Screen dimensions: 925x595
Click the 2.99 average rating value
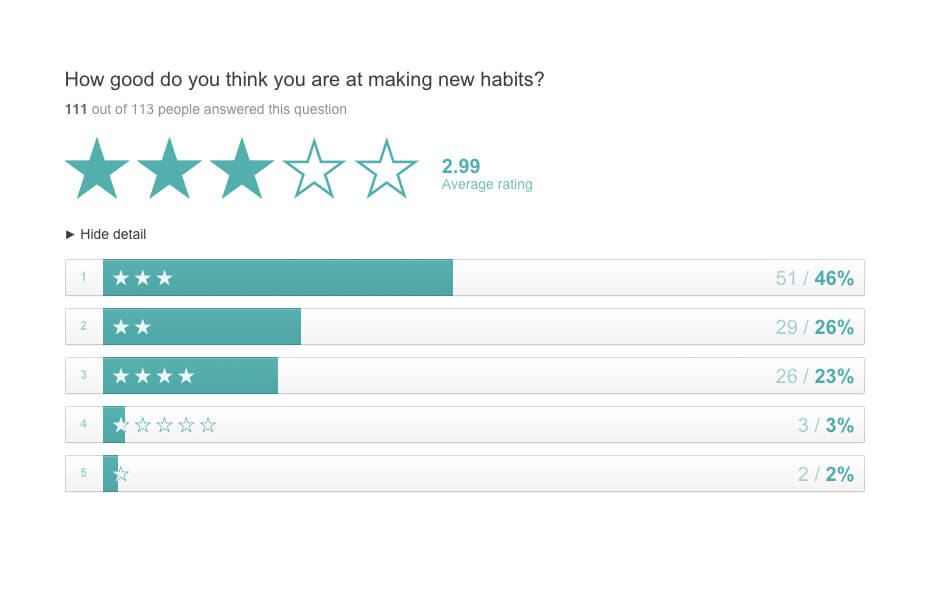point(461,166)
